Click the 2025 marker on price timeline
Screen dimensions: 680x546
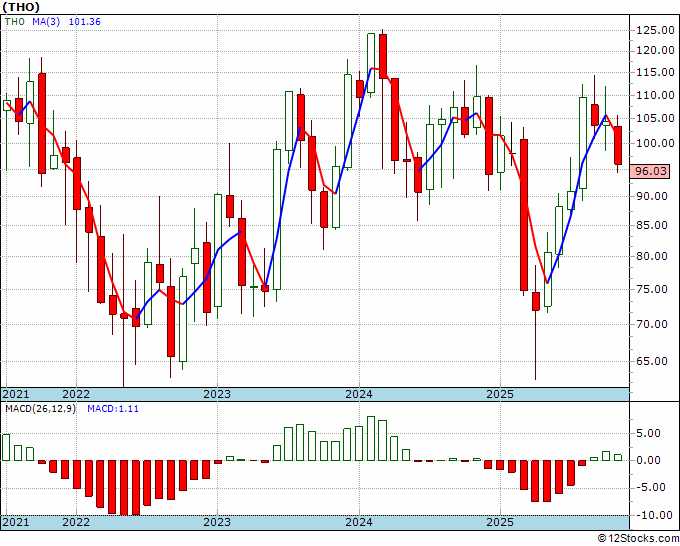coord(500,394)
